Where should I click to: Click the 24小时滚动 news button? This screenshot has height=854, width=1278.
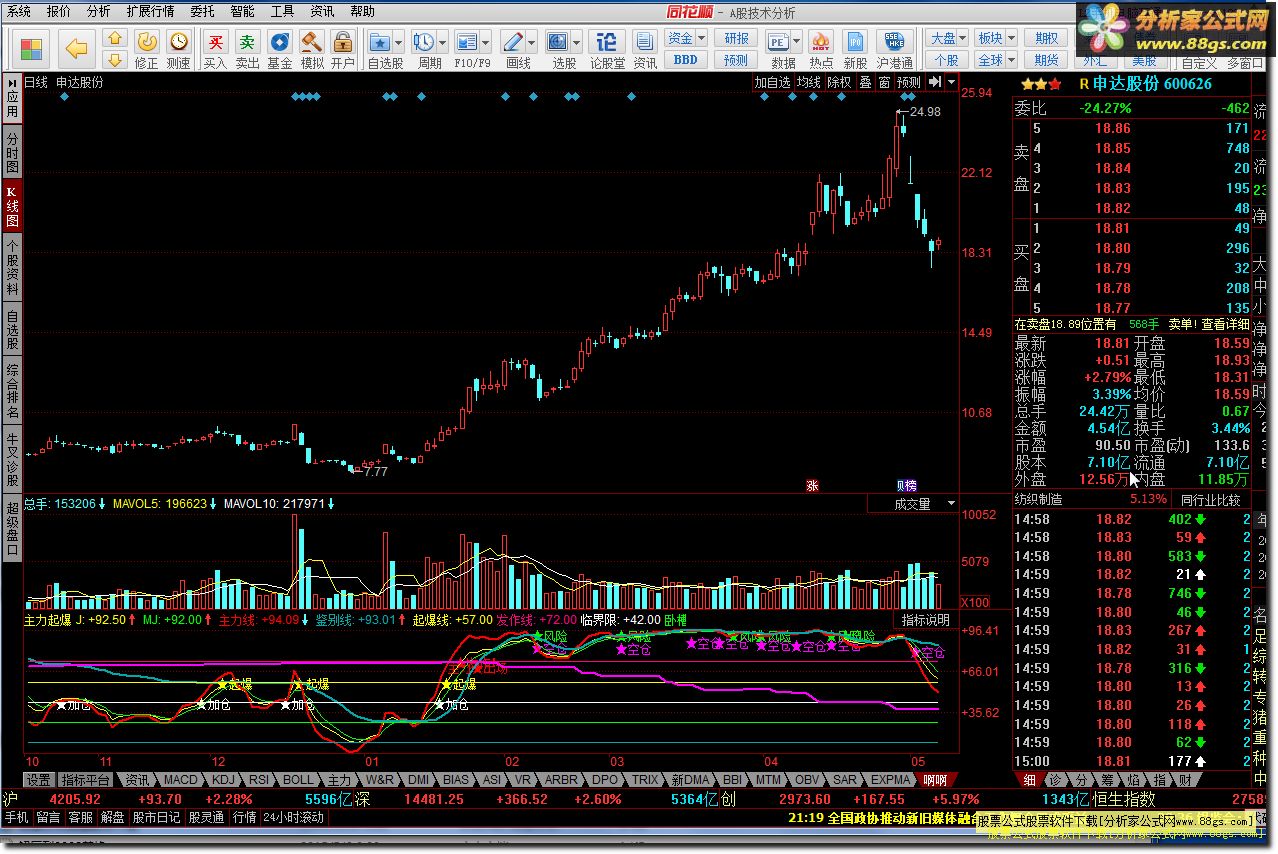294,817
